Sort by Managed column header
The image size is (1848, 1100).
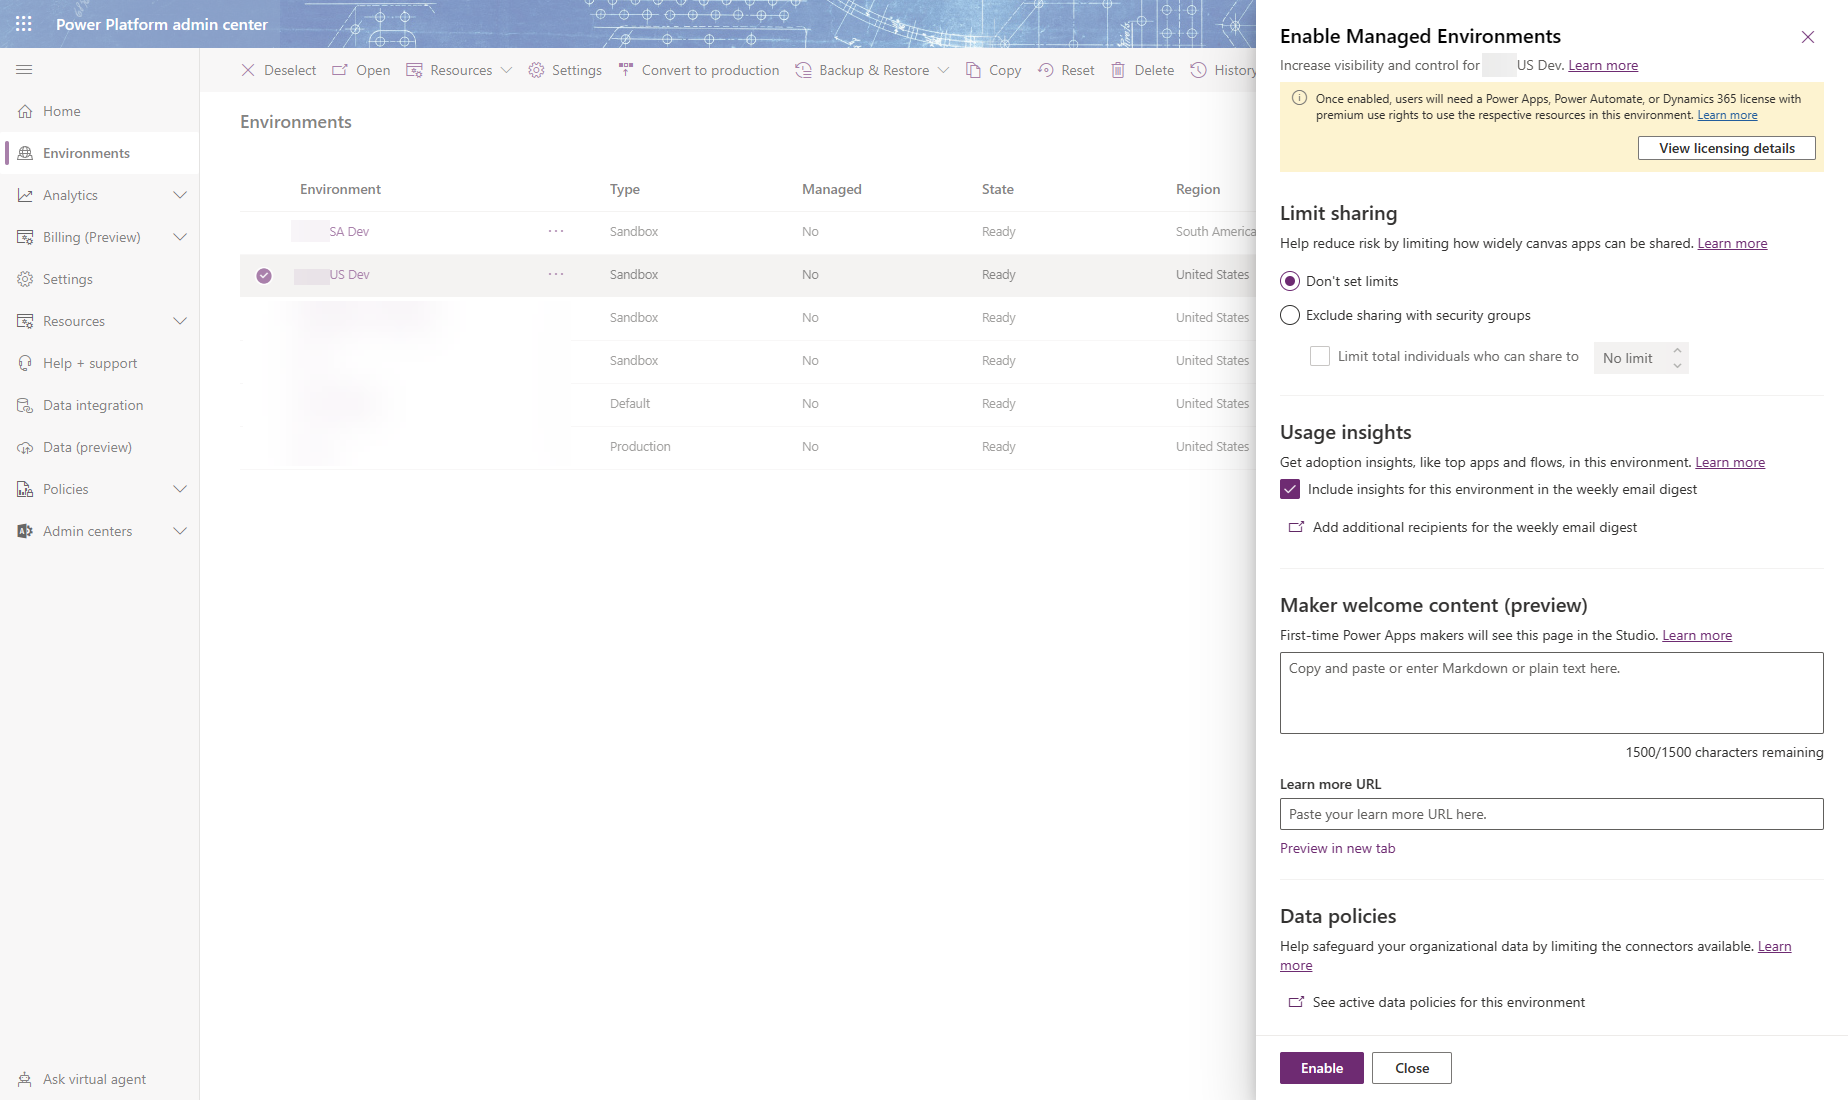pyautogui.click(x=832, y=189)
